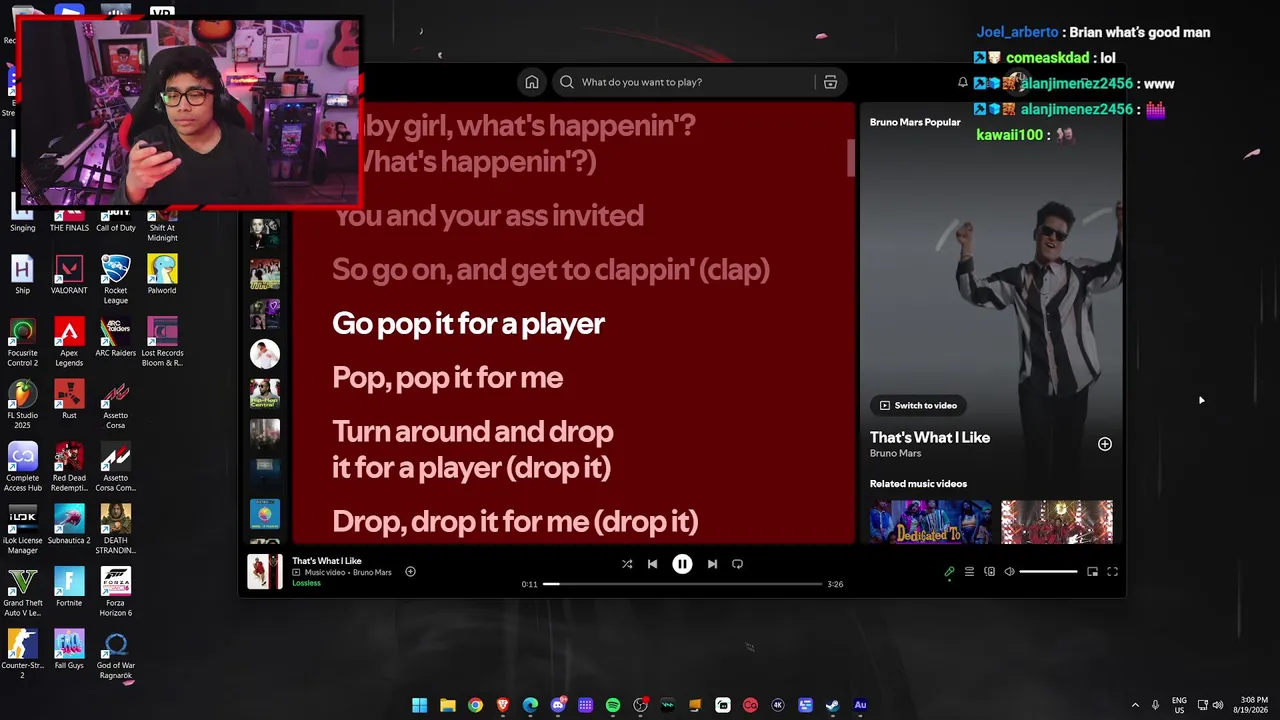Select the Forza Horizon 6 desktop shortcut

116,592
